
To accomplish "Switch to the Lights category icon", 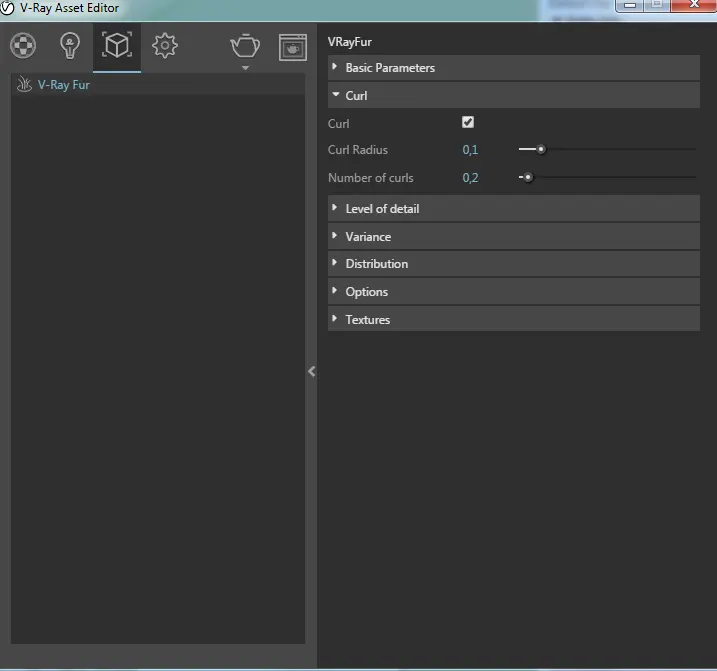I will [70, 46].
